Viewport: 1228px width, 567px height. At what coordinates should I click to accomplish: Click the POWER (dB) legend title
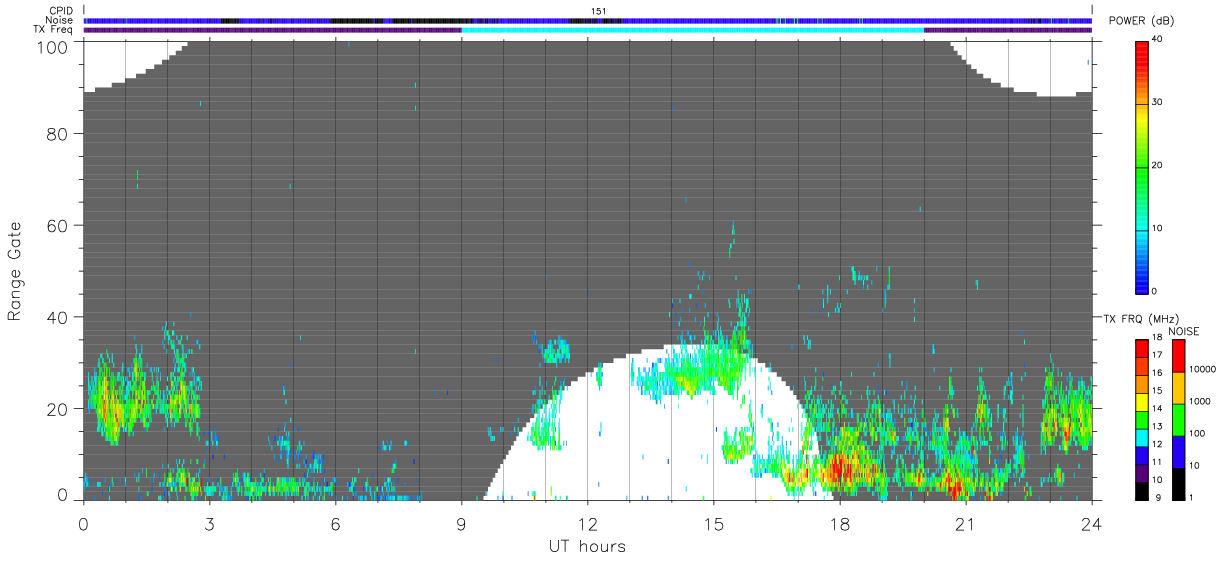point(1142,22)
